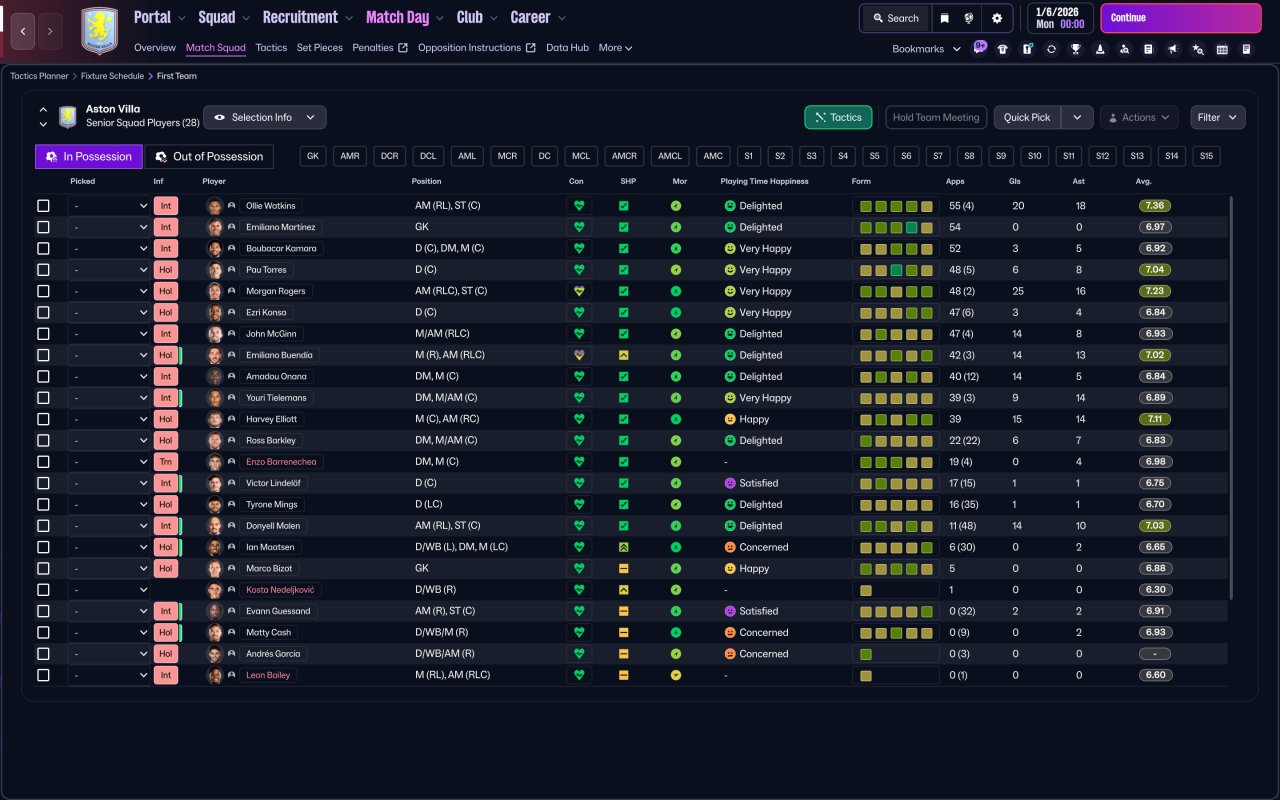Click Pau Torres' Hol info badge
1280x800 pixels.
[x=166, y=270]
